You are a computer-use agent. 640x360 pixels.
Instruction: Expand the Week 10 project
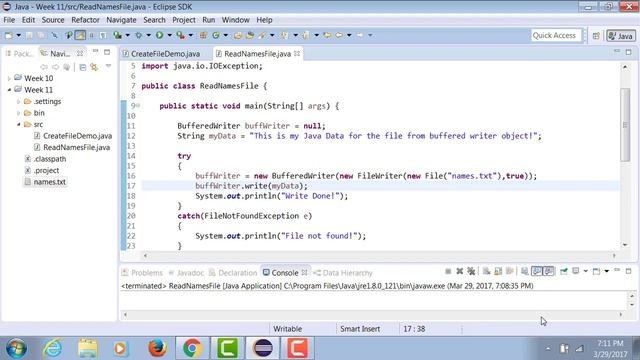click(9, 78)
